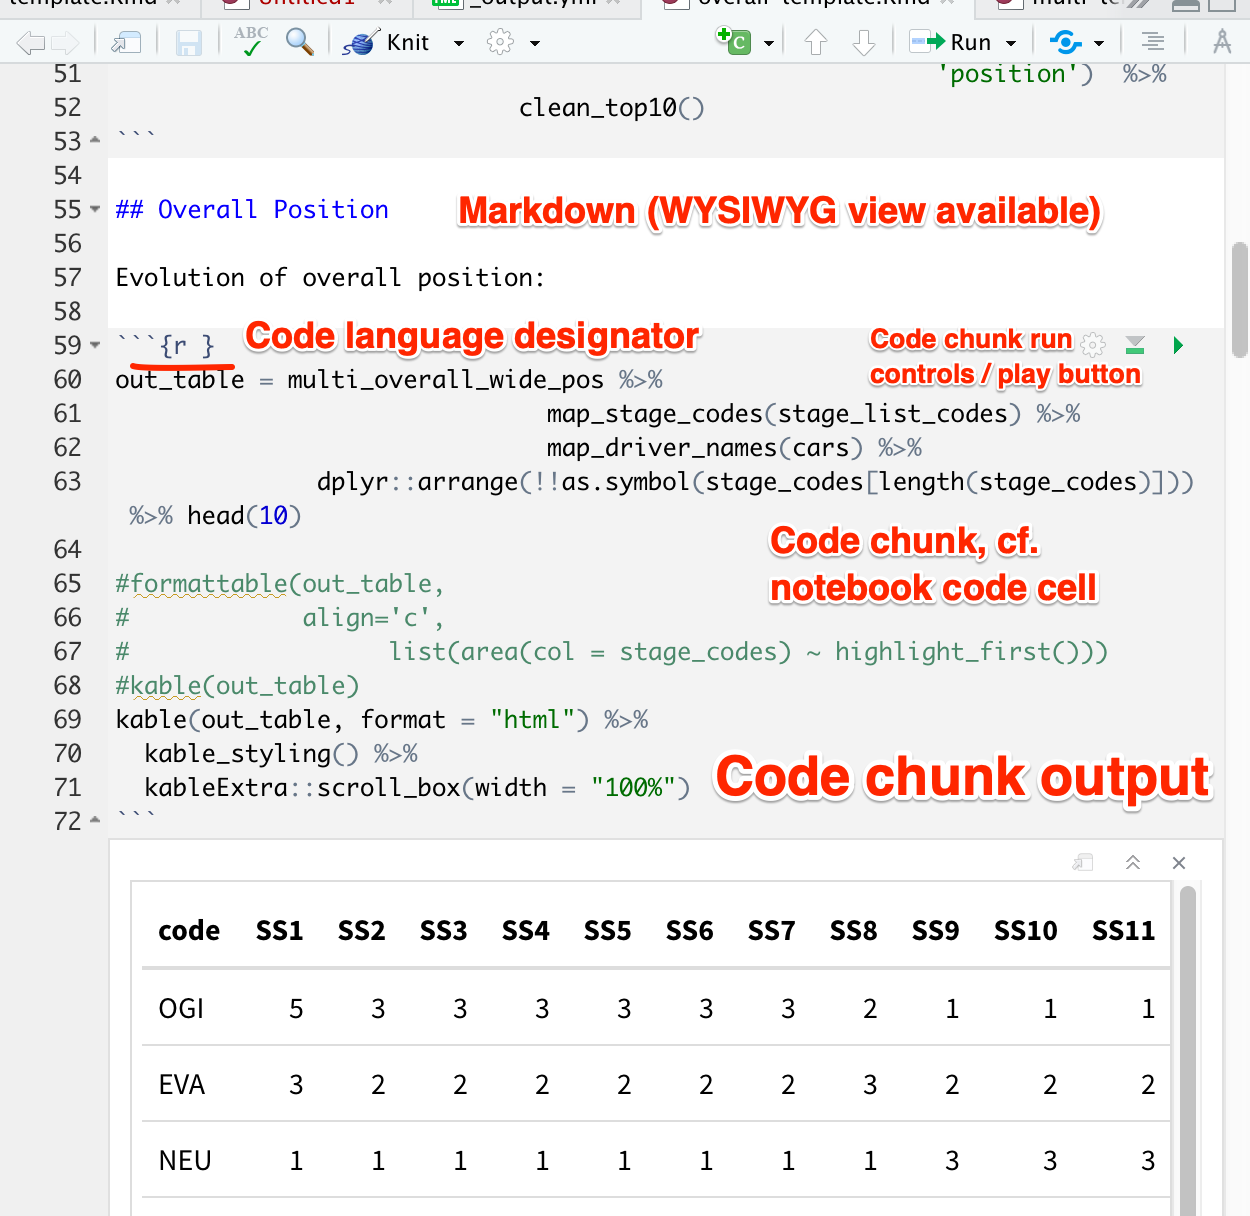Go forward to next source location

[65, 42]
